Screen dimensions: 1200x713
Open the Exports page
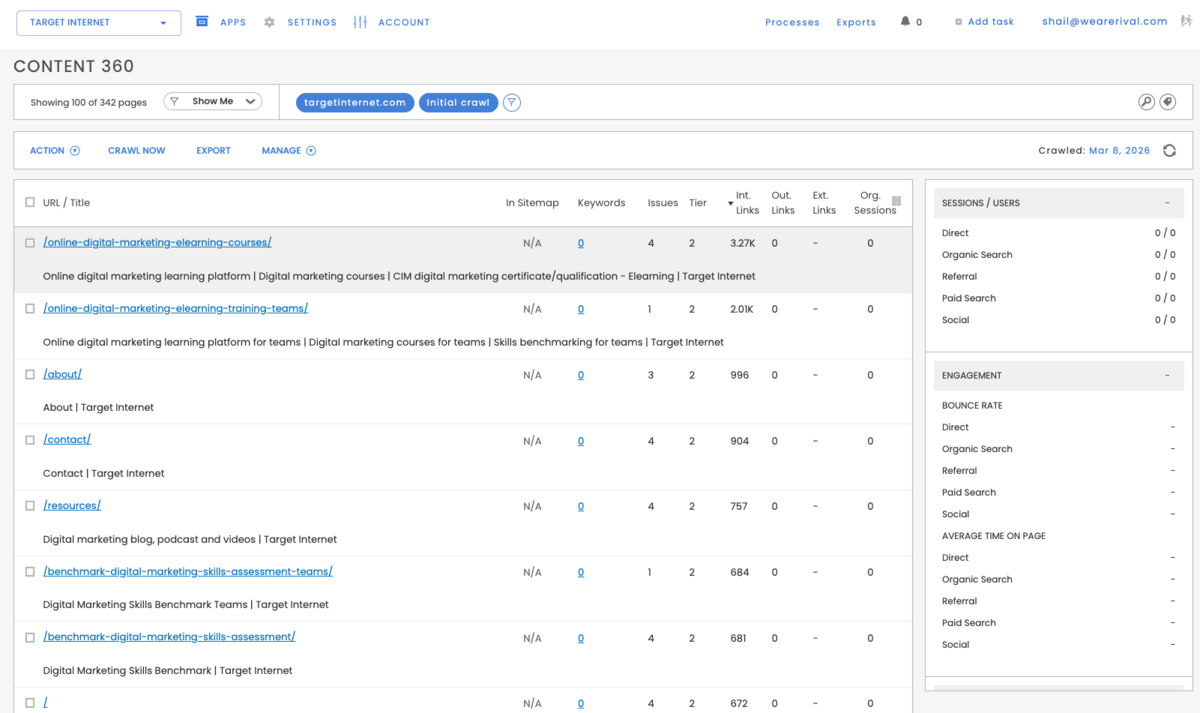point(856,22)
